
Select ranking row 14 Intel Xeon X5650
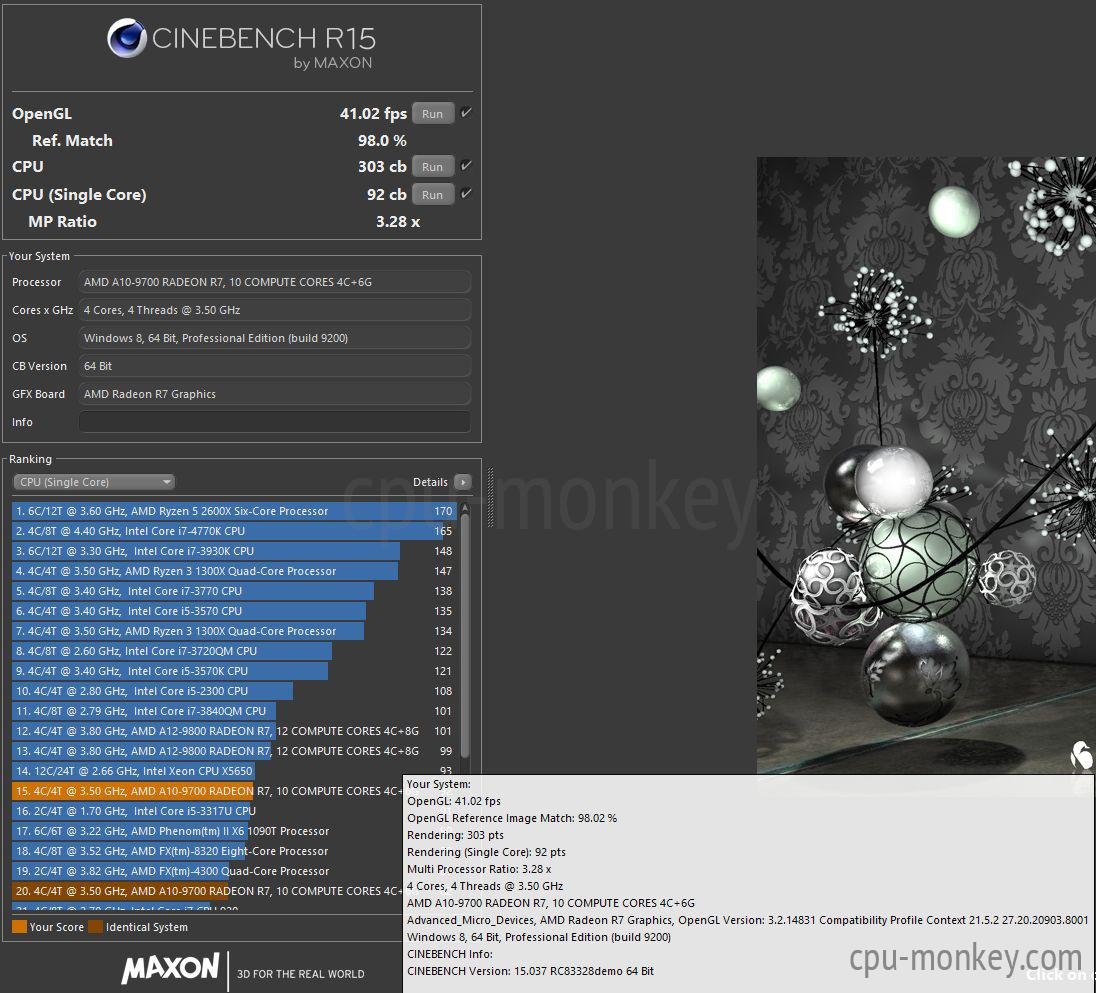234,771
